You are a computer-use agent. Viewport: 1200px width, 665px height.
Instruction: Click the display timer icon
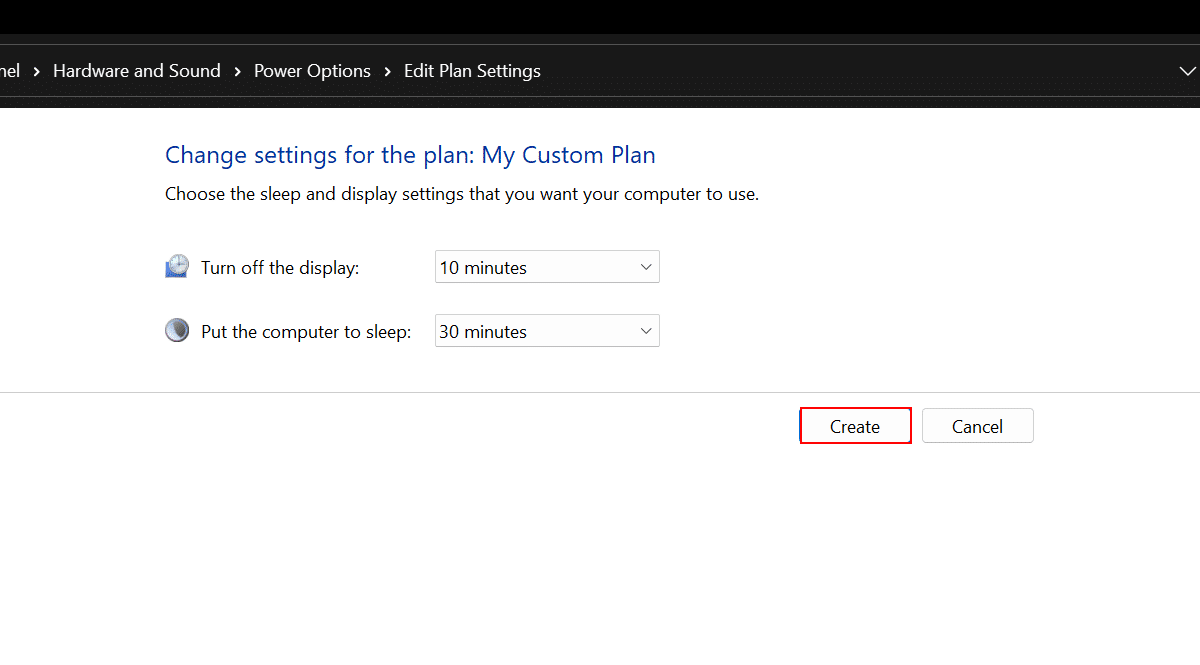[177, 267]
